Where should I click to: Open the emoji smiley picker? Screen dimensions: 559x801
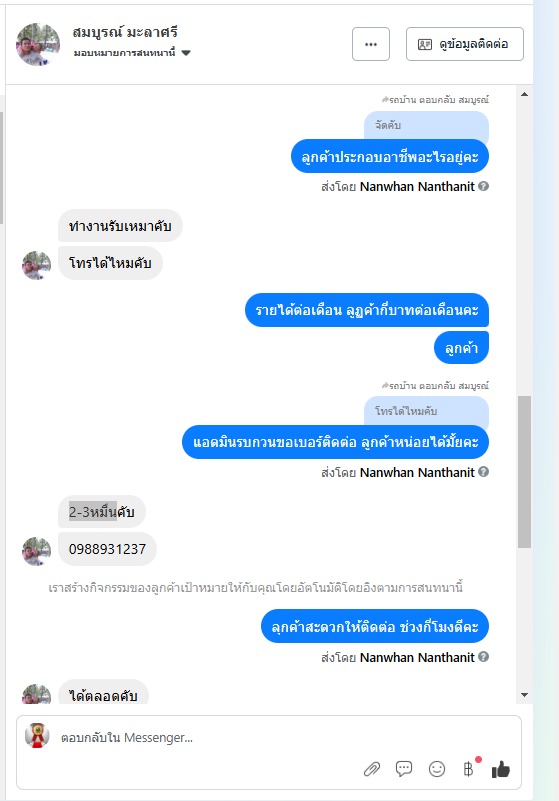click(x=437, y=769)
